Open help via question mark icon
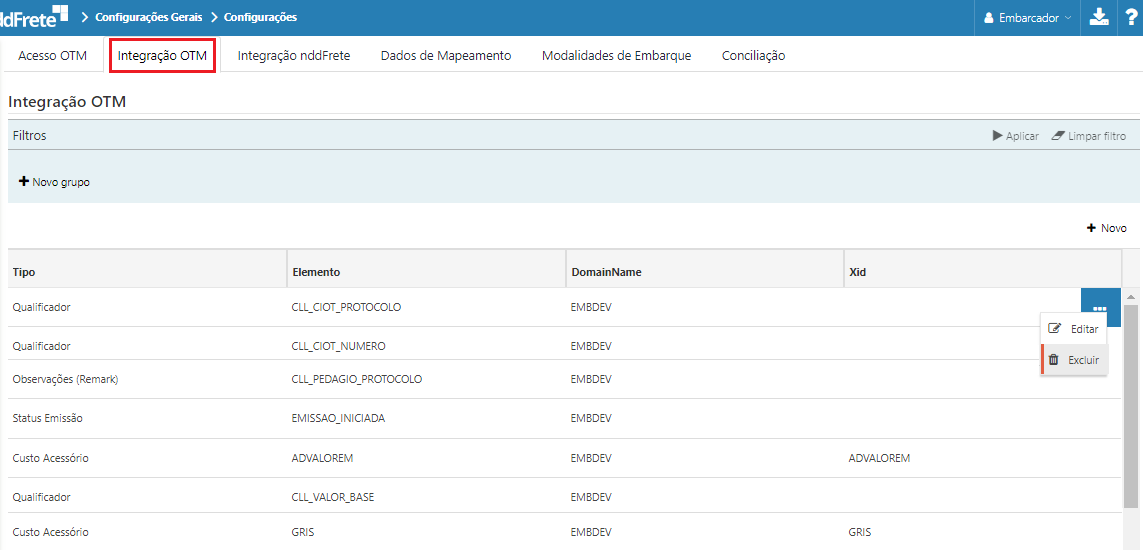 [1131, 17]
